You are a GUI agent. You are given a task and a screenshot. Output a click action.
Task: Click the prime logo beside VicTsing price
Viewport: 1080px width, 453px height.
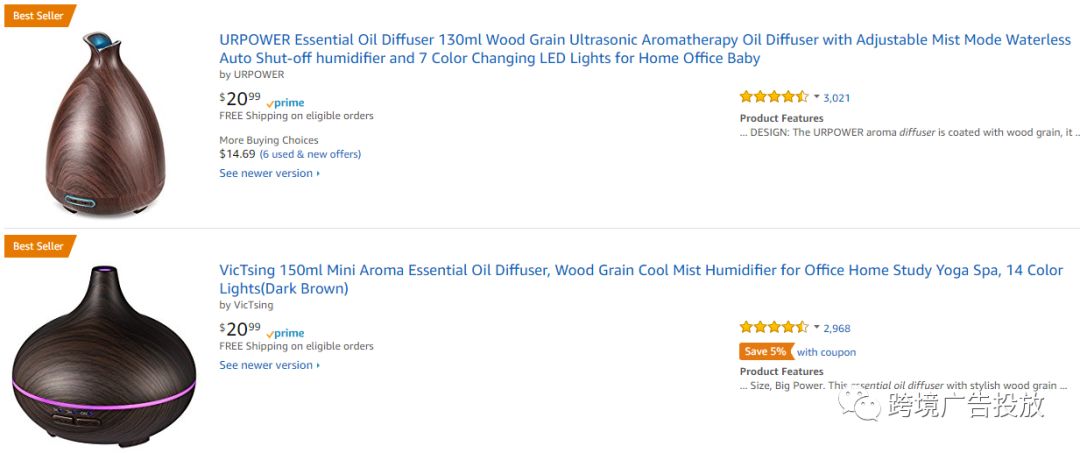pyautogui.click(x=285, y=333)
